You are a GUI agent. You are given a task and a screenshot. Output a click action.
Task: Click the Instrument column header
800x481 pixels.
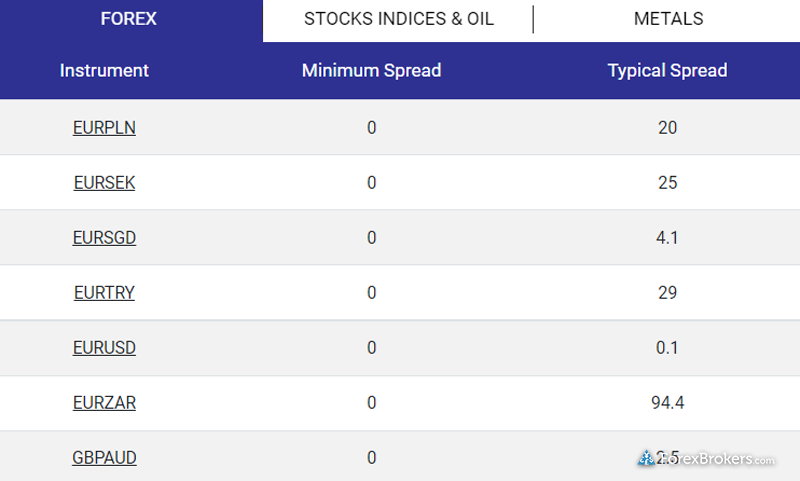click(104, 71)
